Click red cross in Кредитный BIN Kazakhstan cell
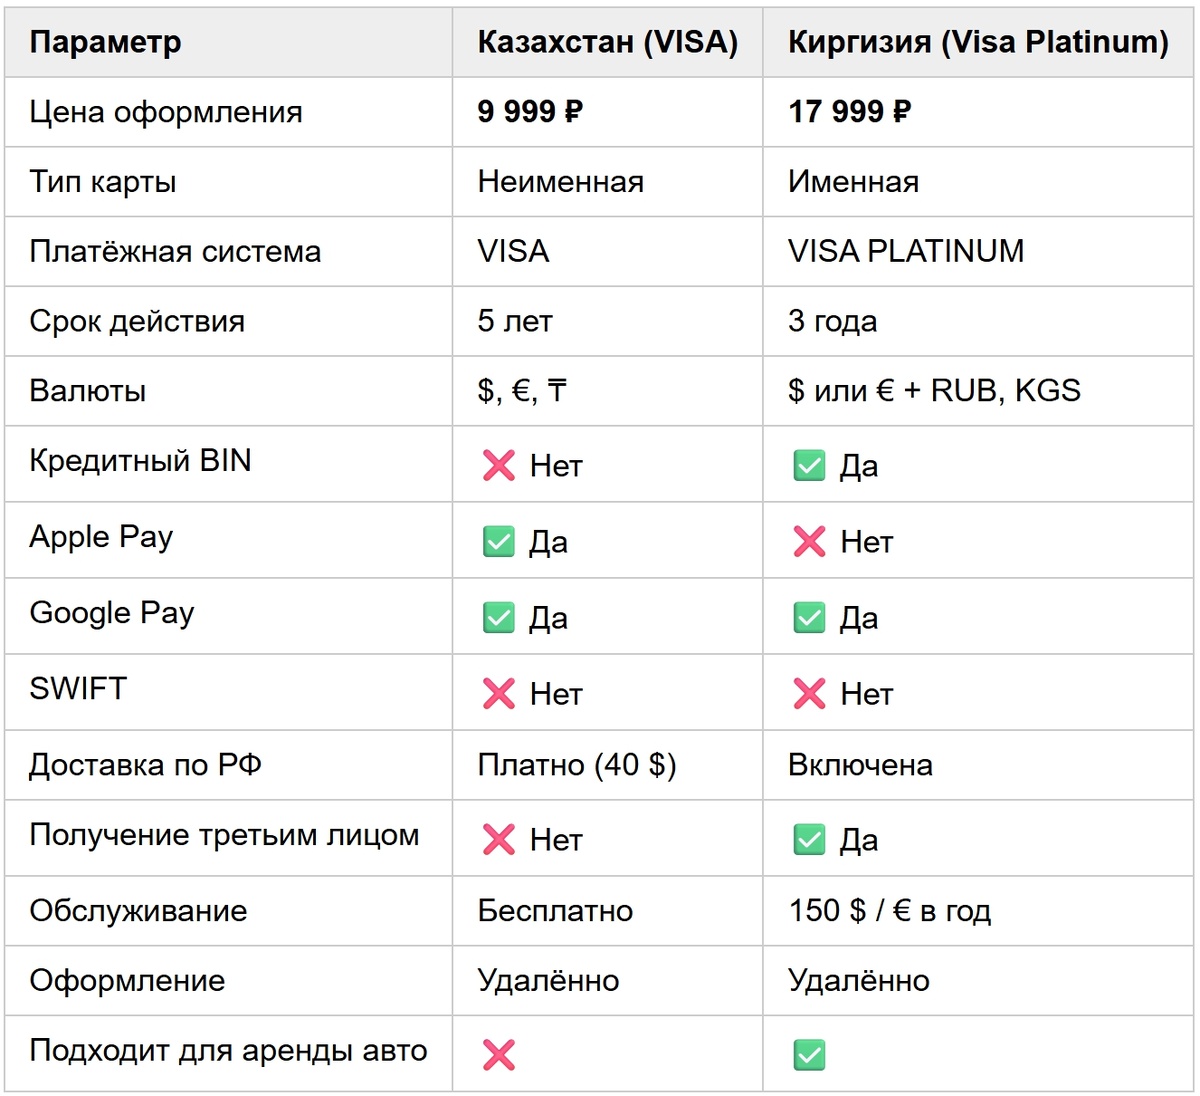 click(498, 465)
